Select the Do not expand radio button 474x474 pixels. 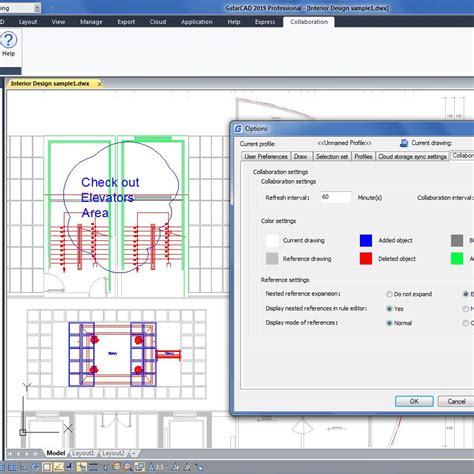(389, 294)
